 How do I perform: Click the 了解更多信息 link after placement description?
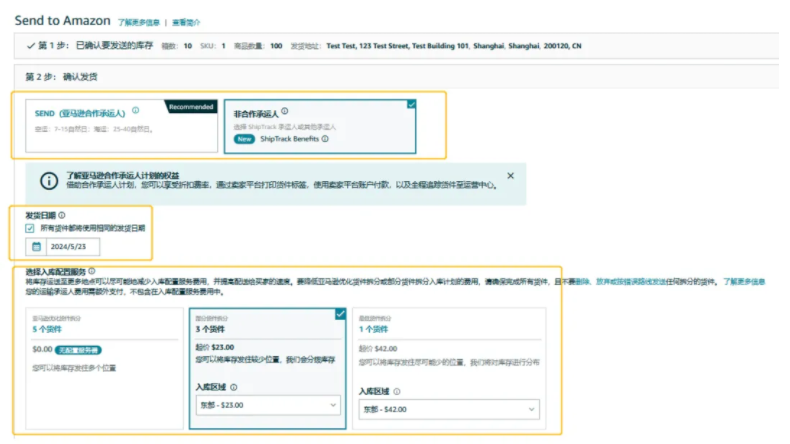click(x=744, y=282)
